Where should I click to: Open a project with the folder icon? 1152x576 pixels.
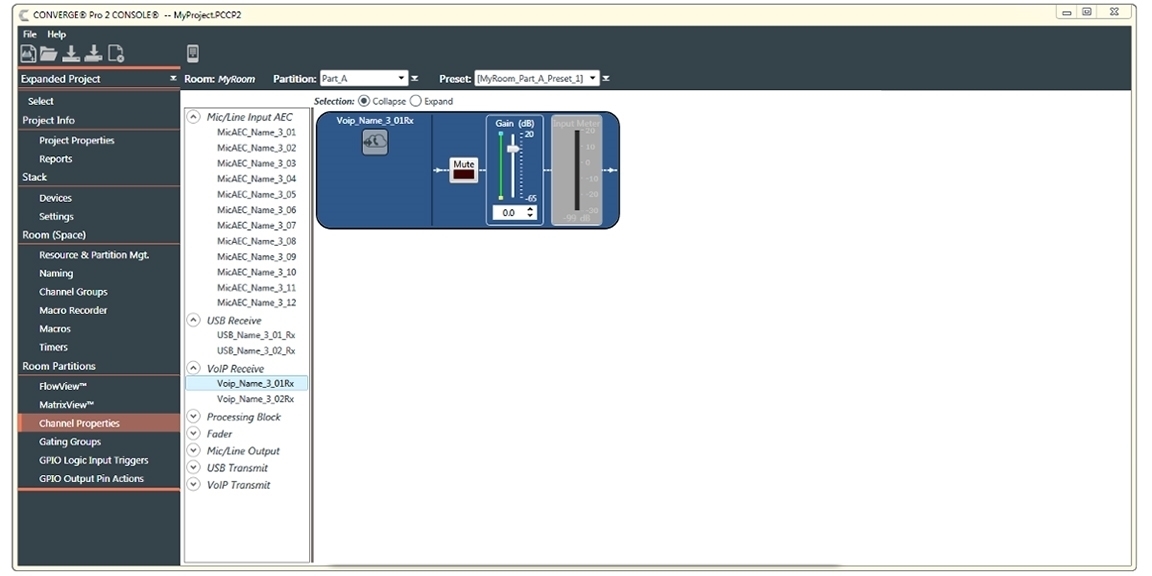click(x=49, y=54)
